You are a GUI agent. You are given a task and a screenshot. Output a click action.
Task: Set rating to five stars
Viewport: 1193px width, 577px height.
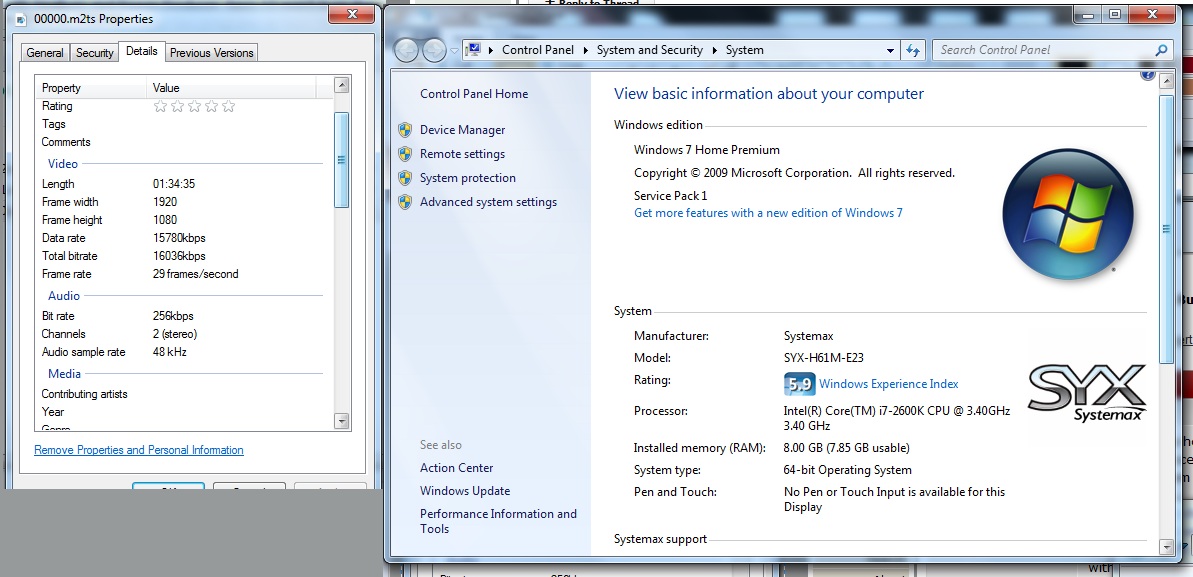coord(228,106)
